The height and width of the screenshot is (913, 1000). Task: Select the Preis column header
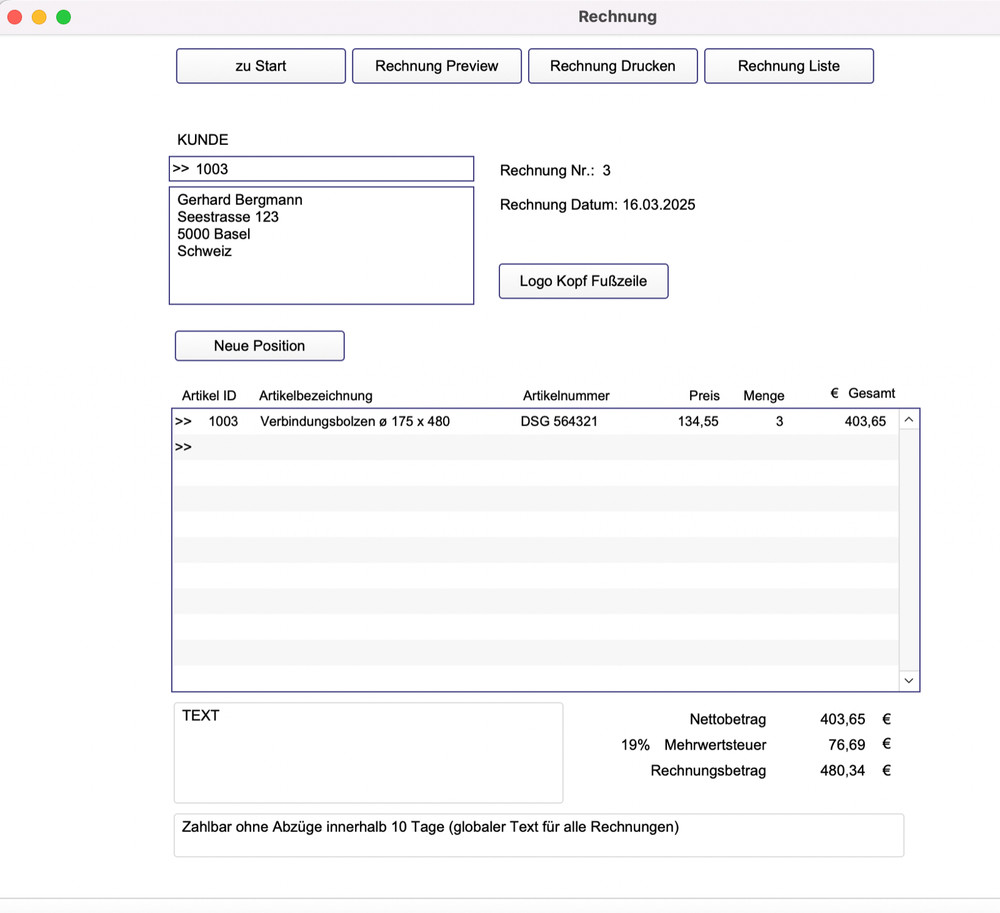pyautogui.click(x=704, y=395)
